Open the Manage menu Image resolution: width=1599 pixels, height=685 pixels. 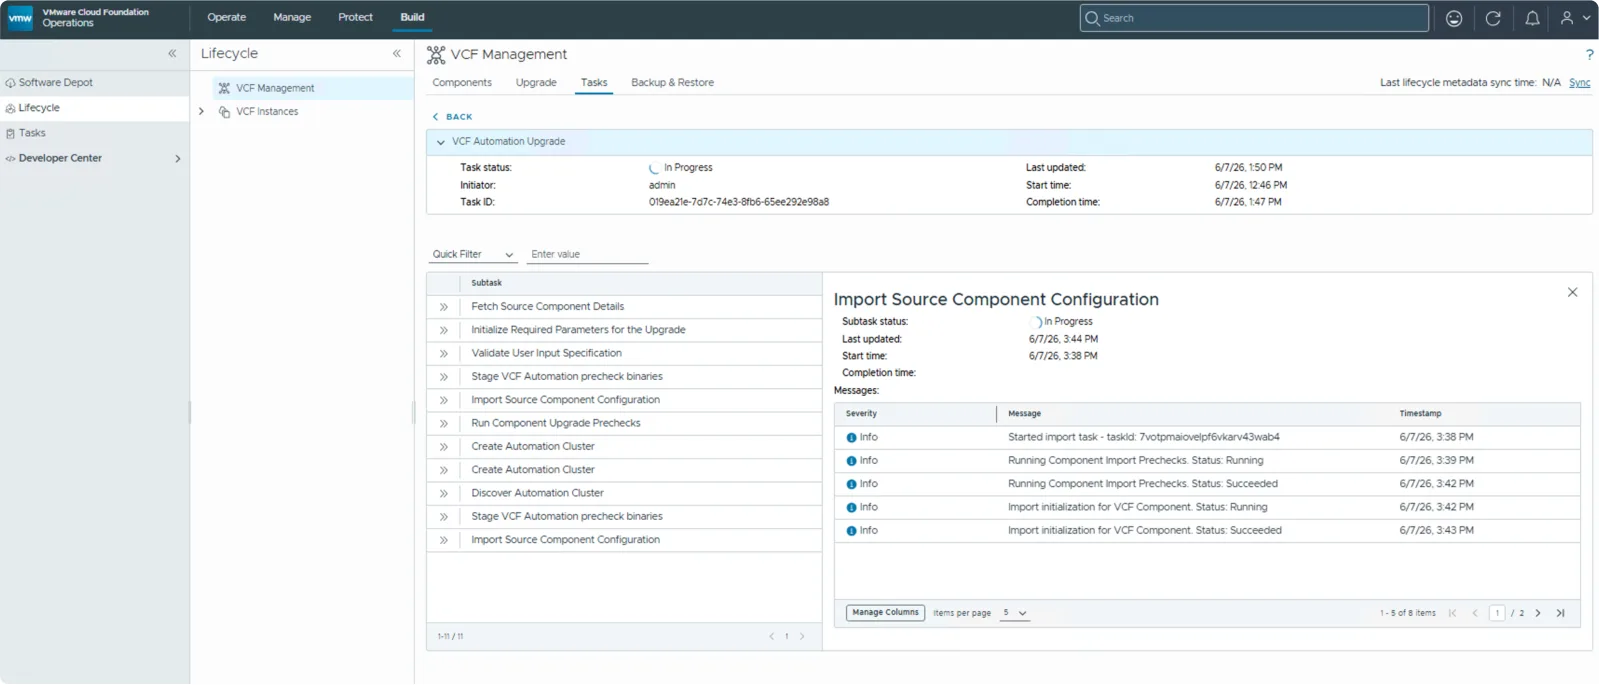click(x=292, y=17)
